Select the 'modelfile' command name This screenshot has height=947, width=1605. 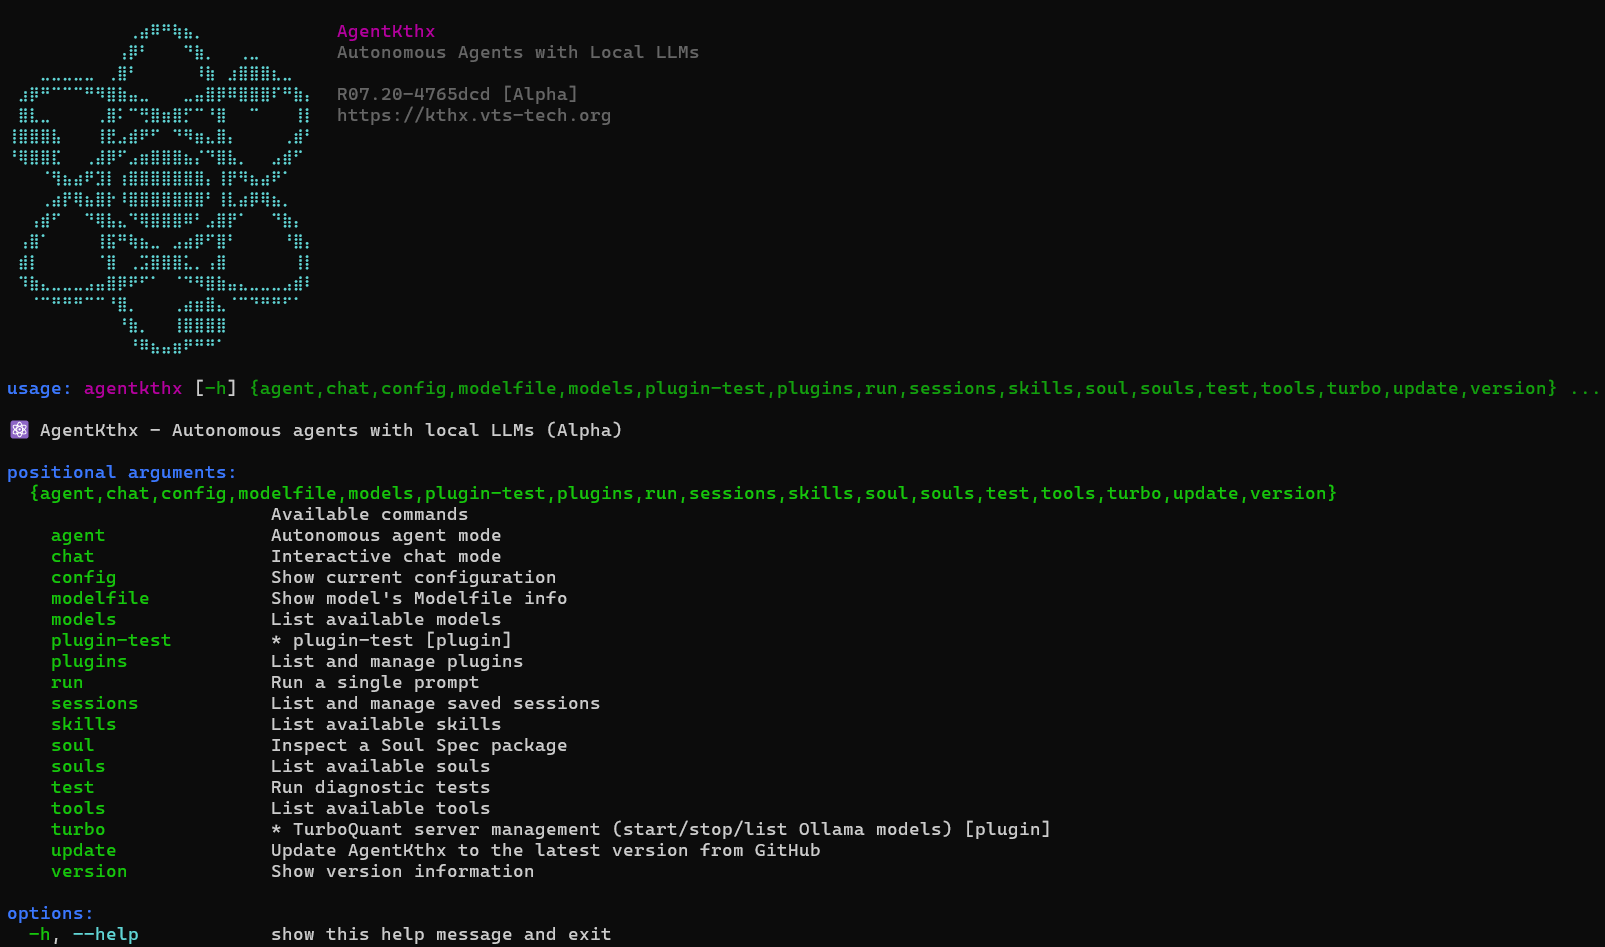point(100,598)
